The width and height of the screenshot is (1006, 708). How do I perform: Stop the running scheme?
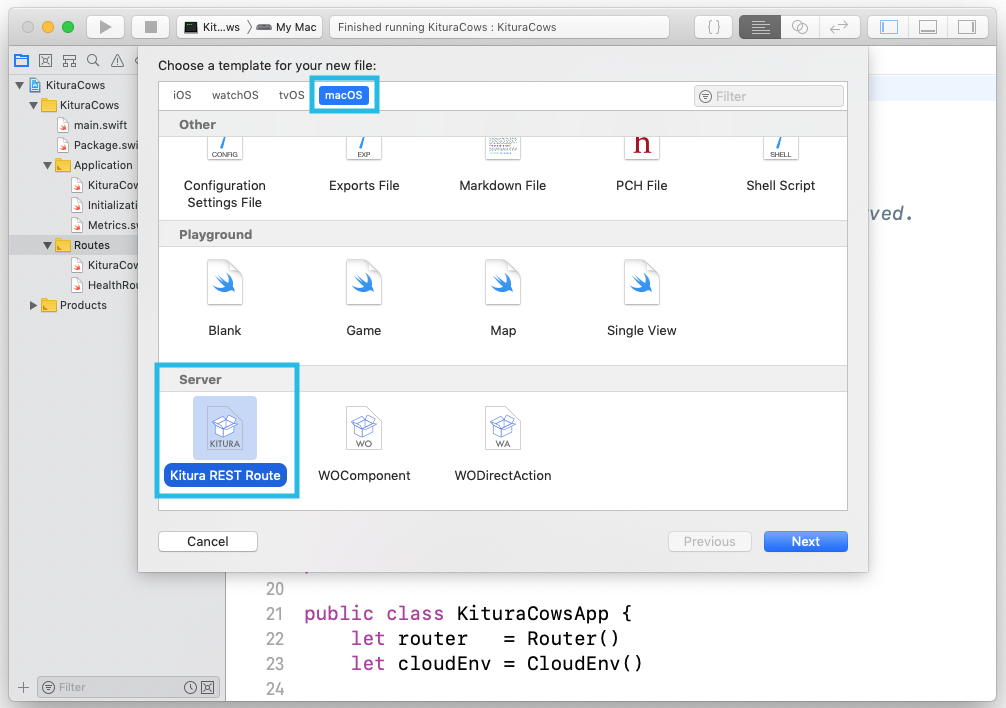[151, 27]
